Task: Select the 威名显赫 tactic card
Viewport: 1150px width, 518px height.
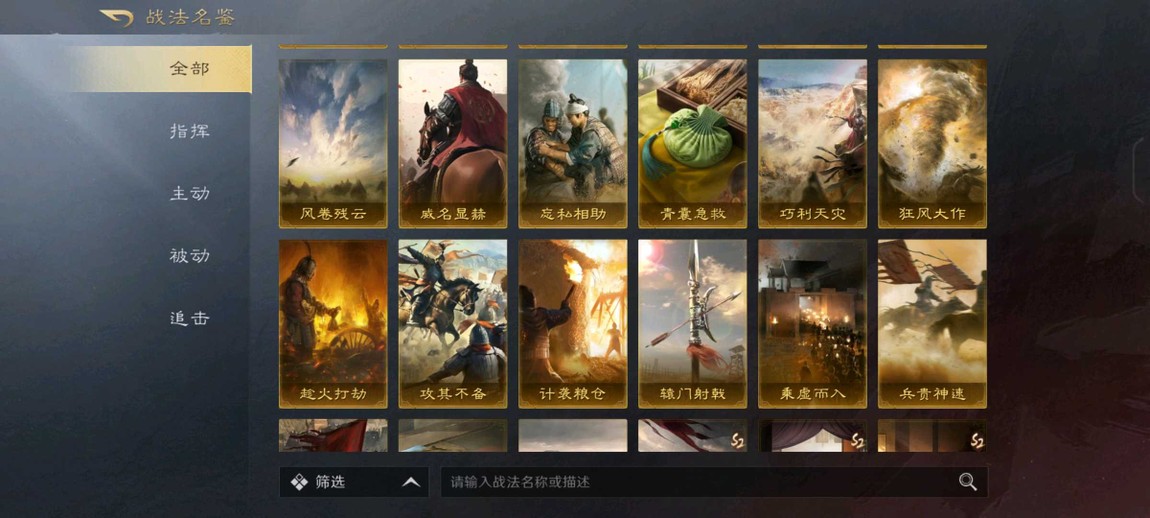Action: coord(453,144)
